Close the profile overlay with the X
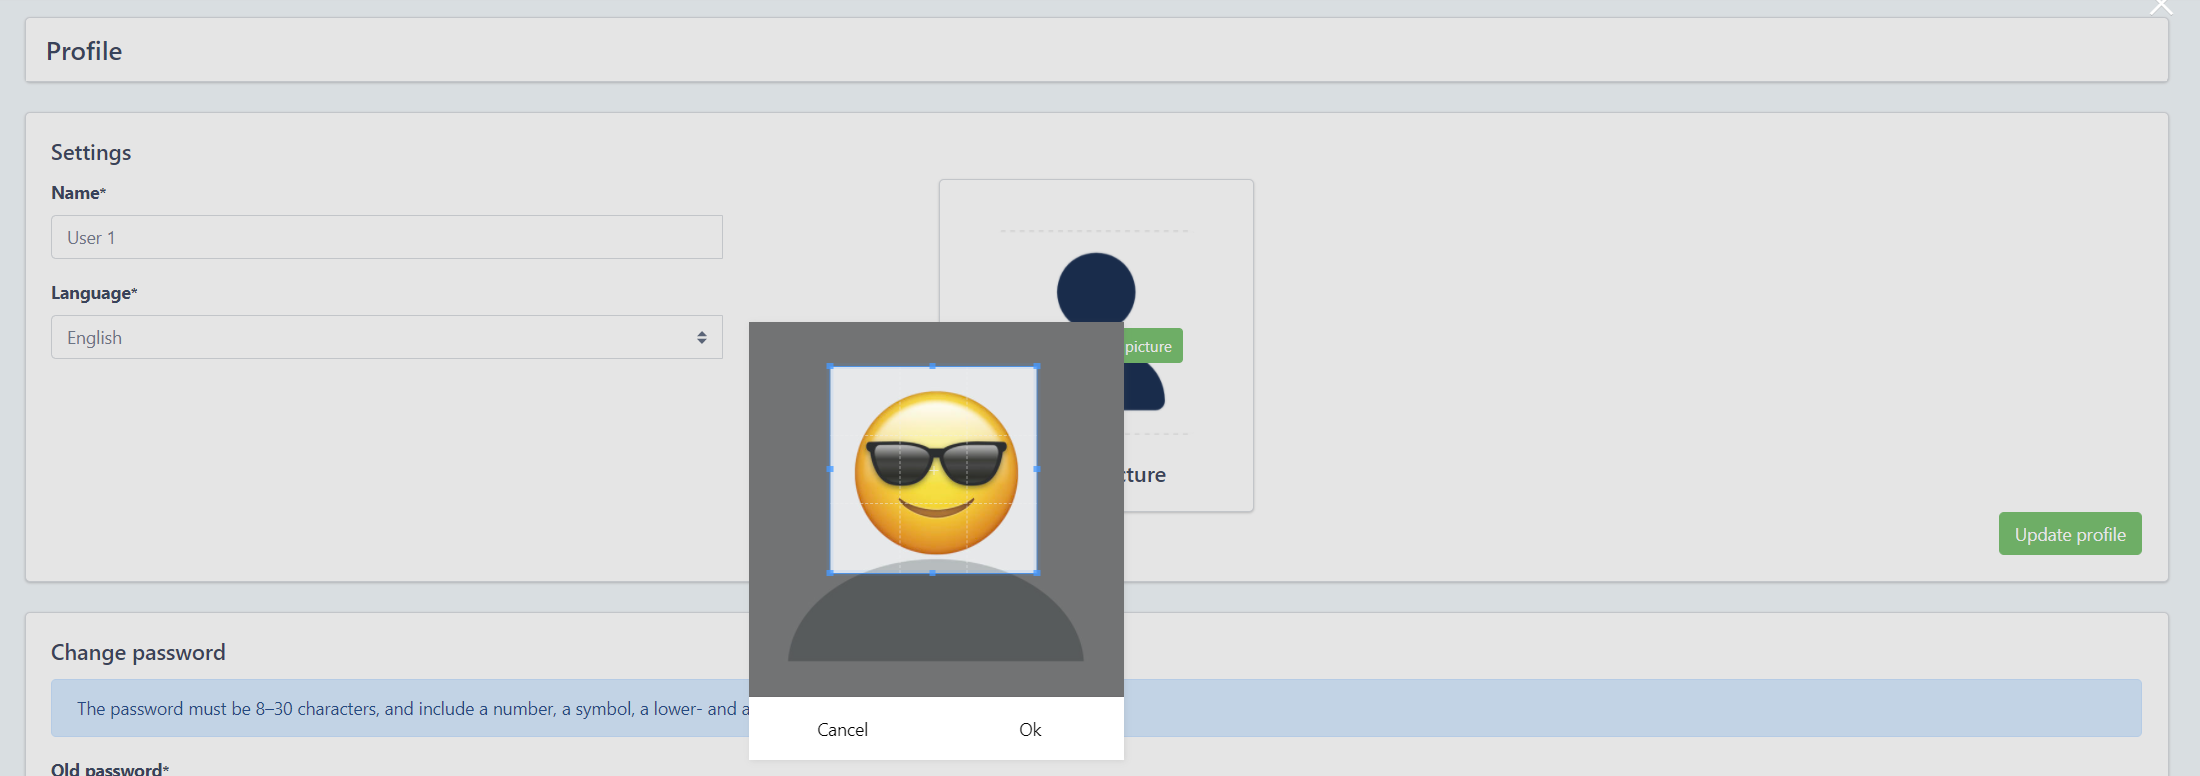Screen dimensions: 2200x776 (2161, 6)
